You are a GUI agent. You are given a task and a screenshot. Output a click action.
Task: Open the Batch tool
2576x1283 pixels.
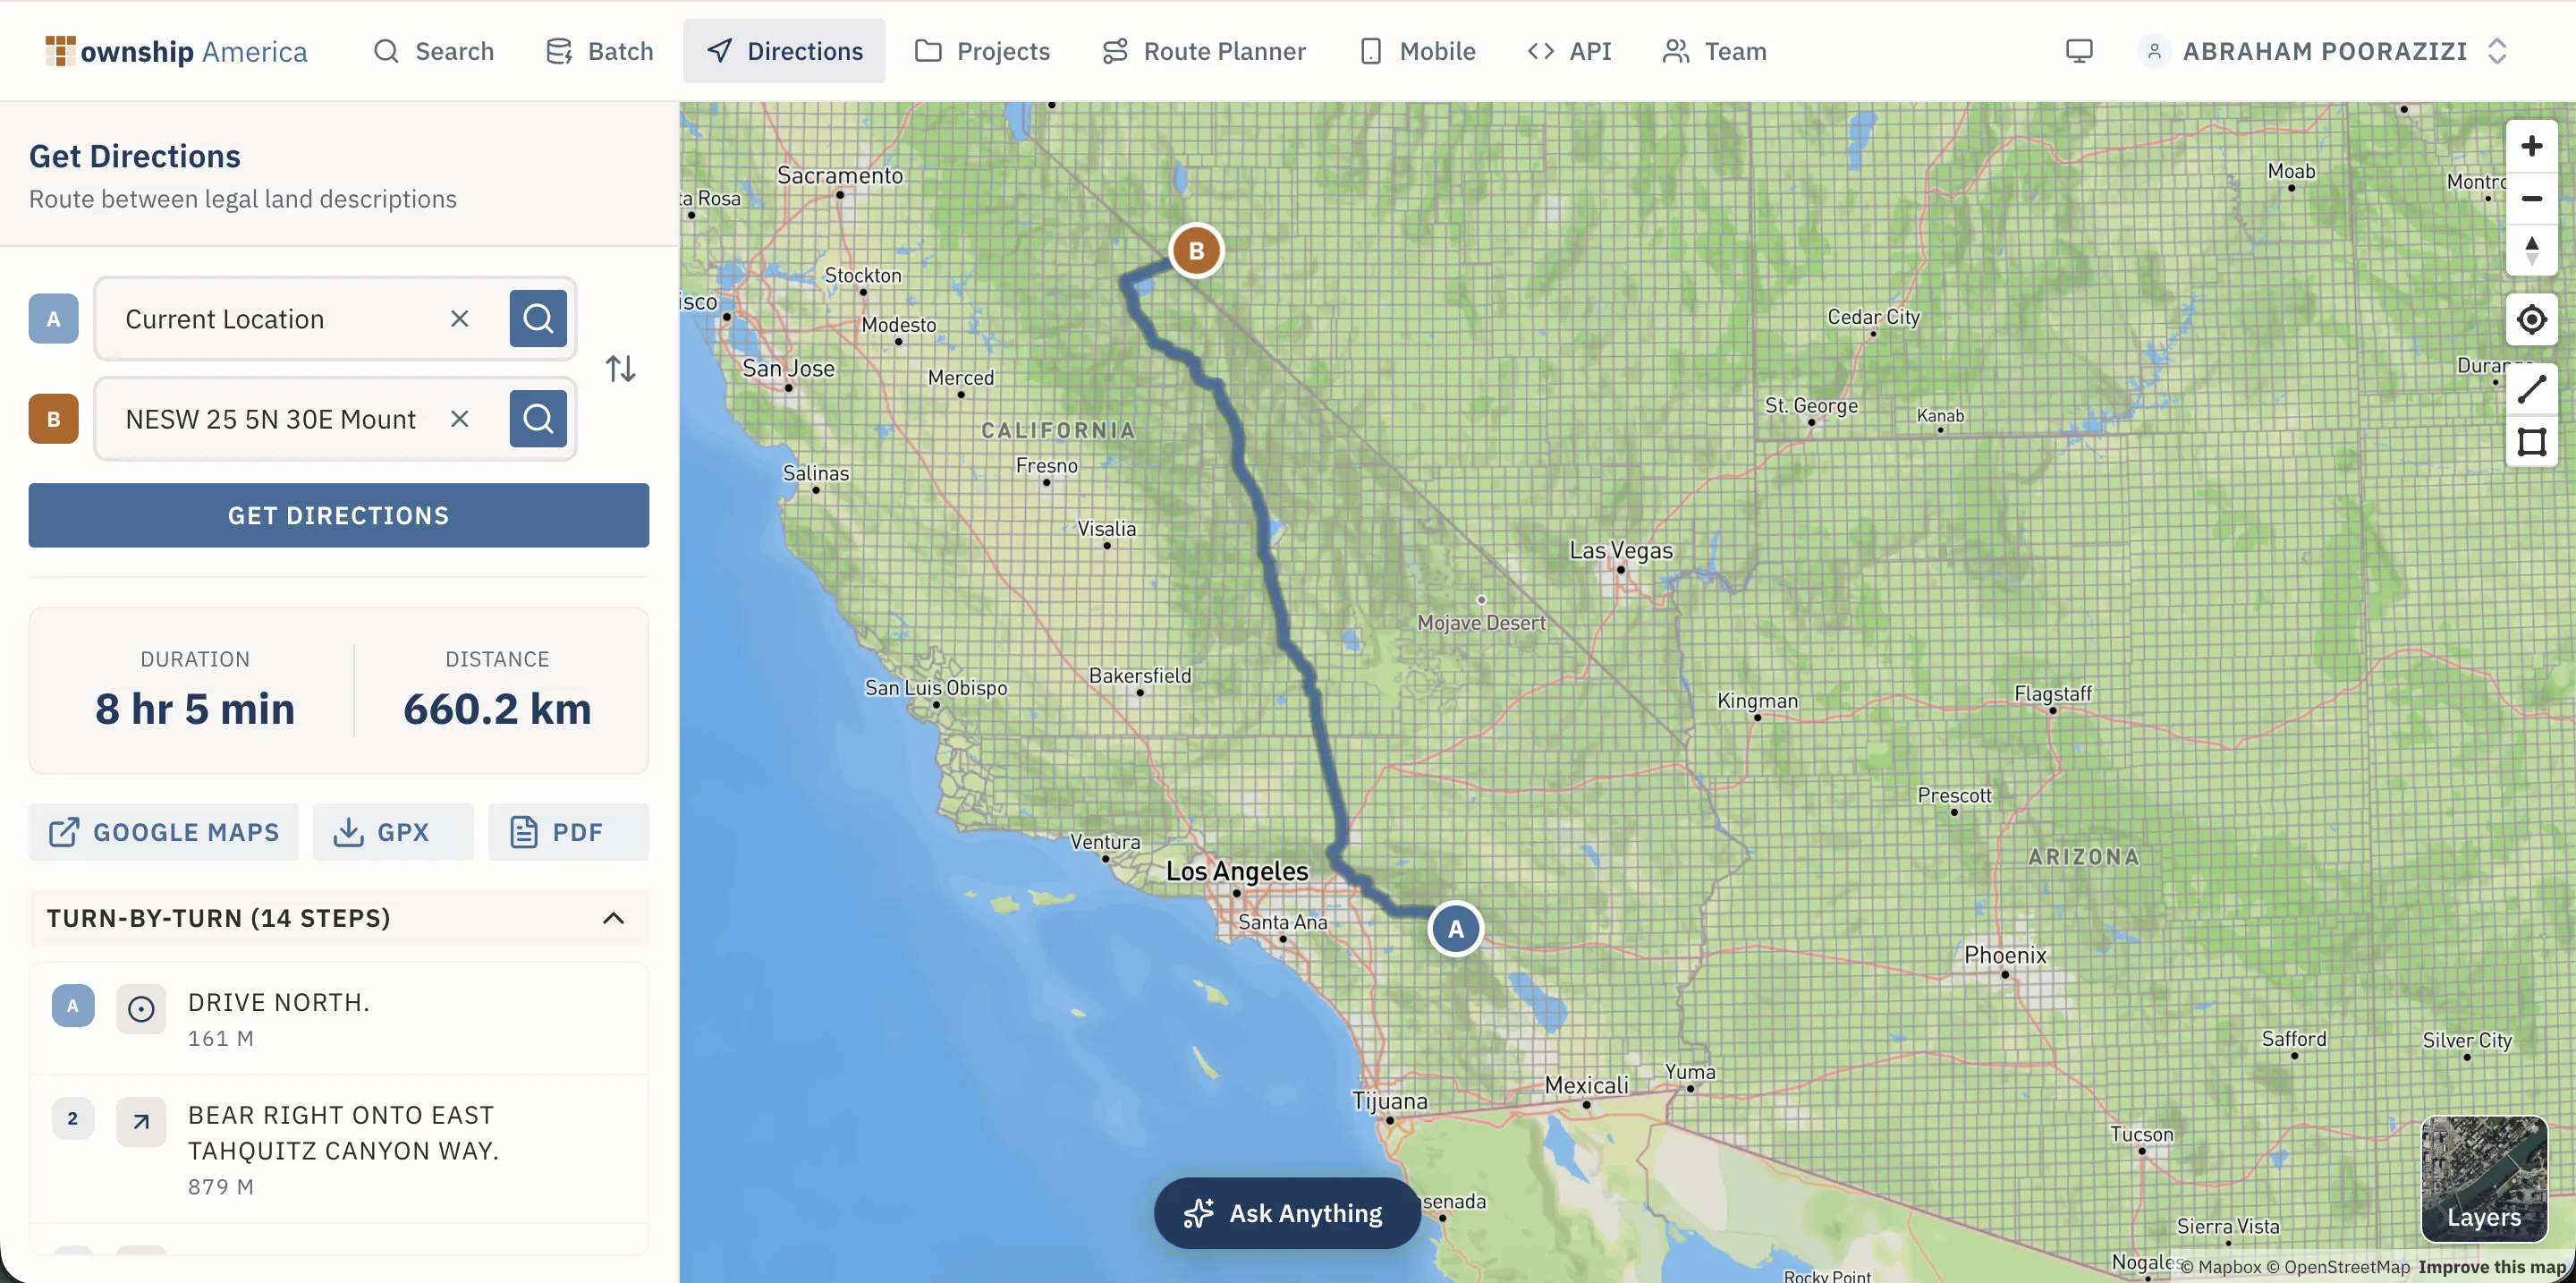point(600,51)
